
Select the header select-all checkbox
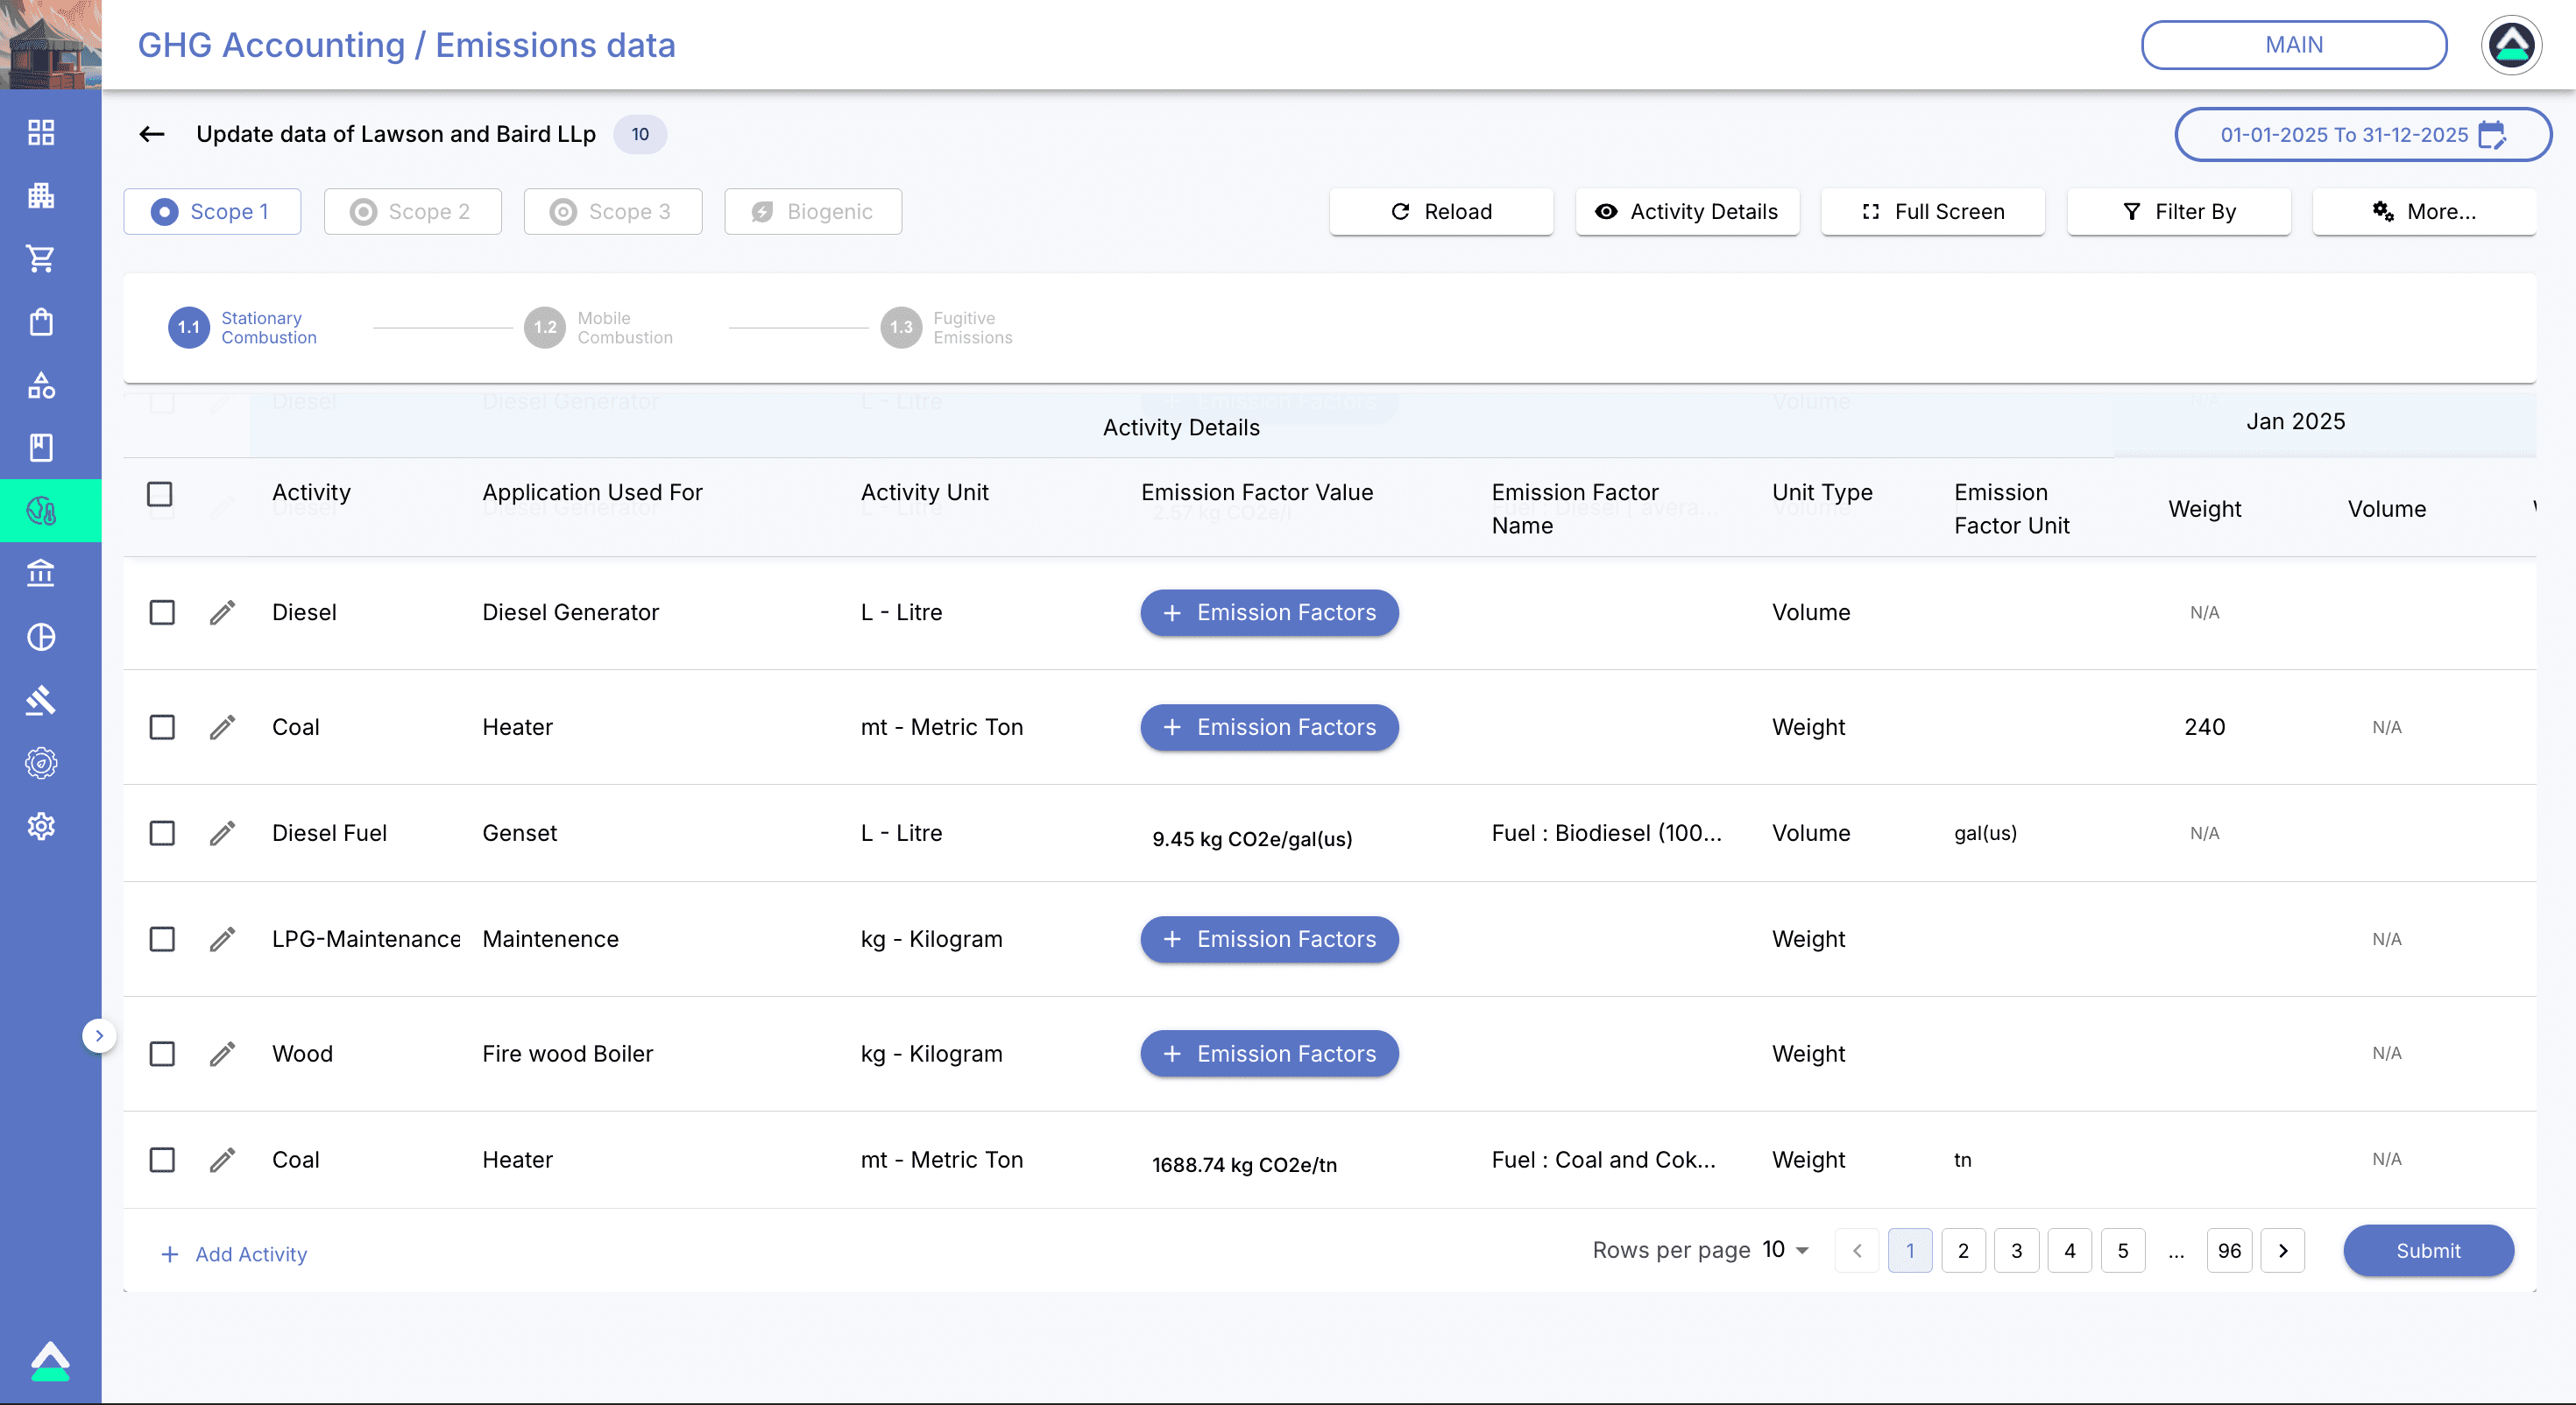pos(160,494)
